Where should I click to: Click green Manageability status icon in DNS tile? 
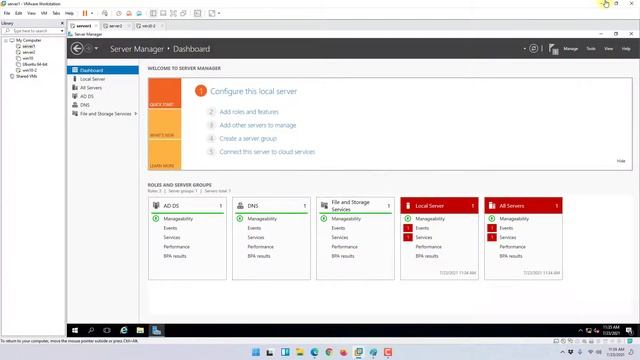coord(240,219)
